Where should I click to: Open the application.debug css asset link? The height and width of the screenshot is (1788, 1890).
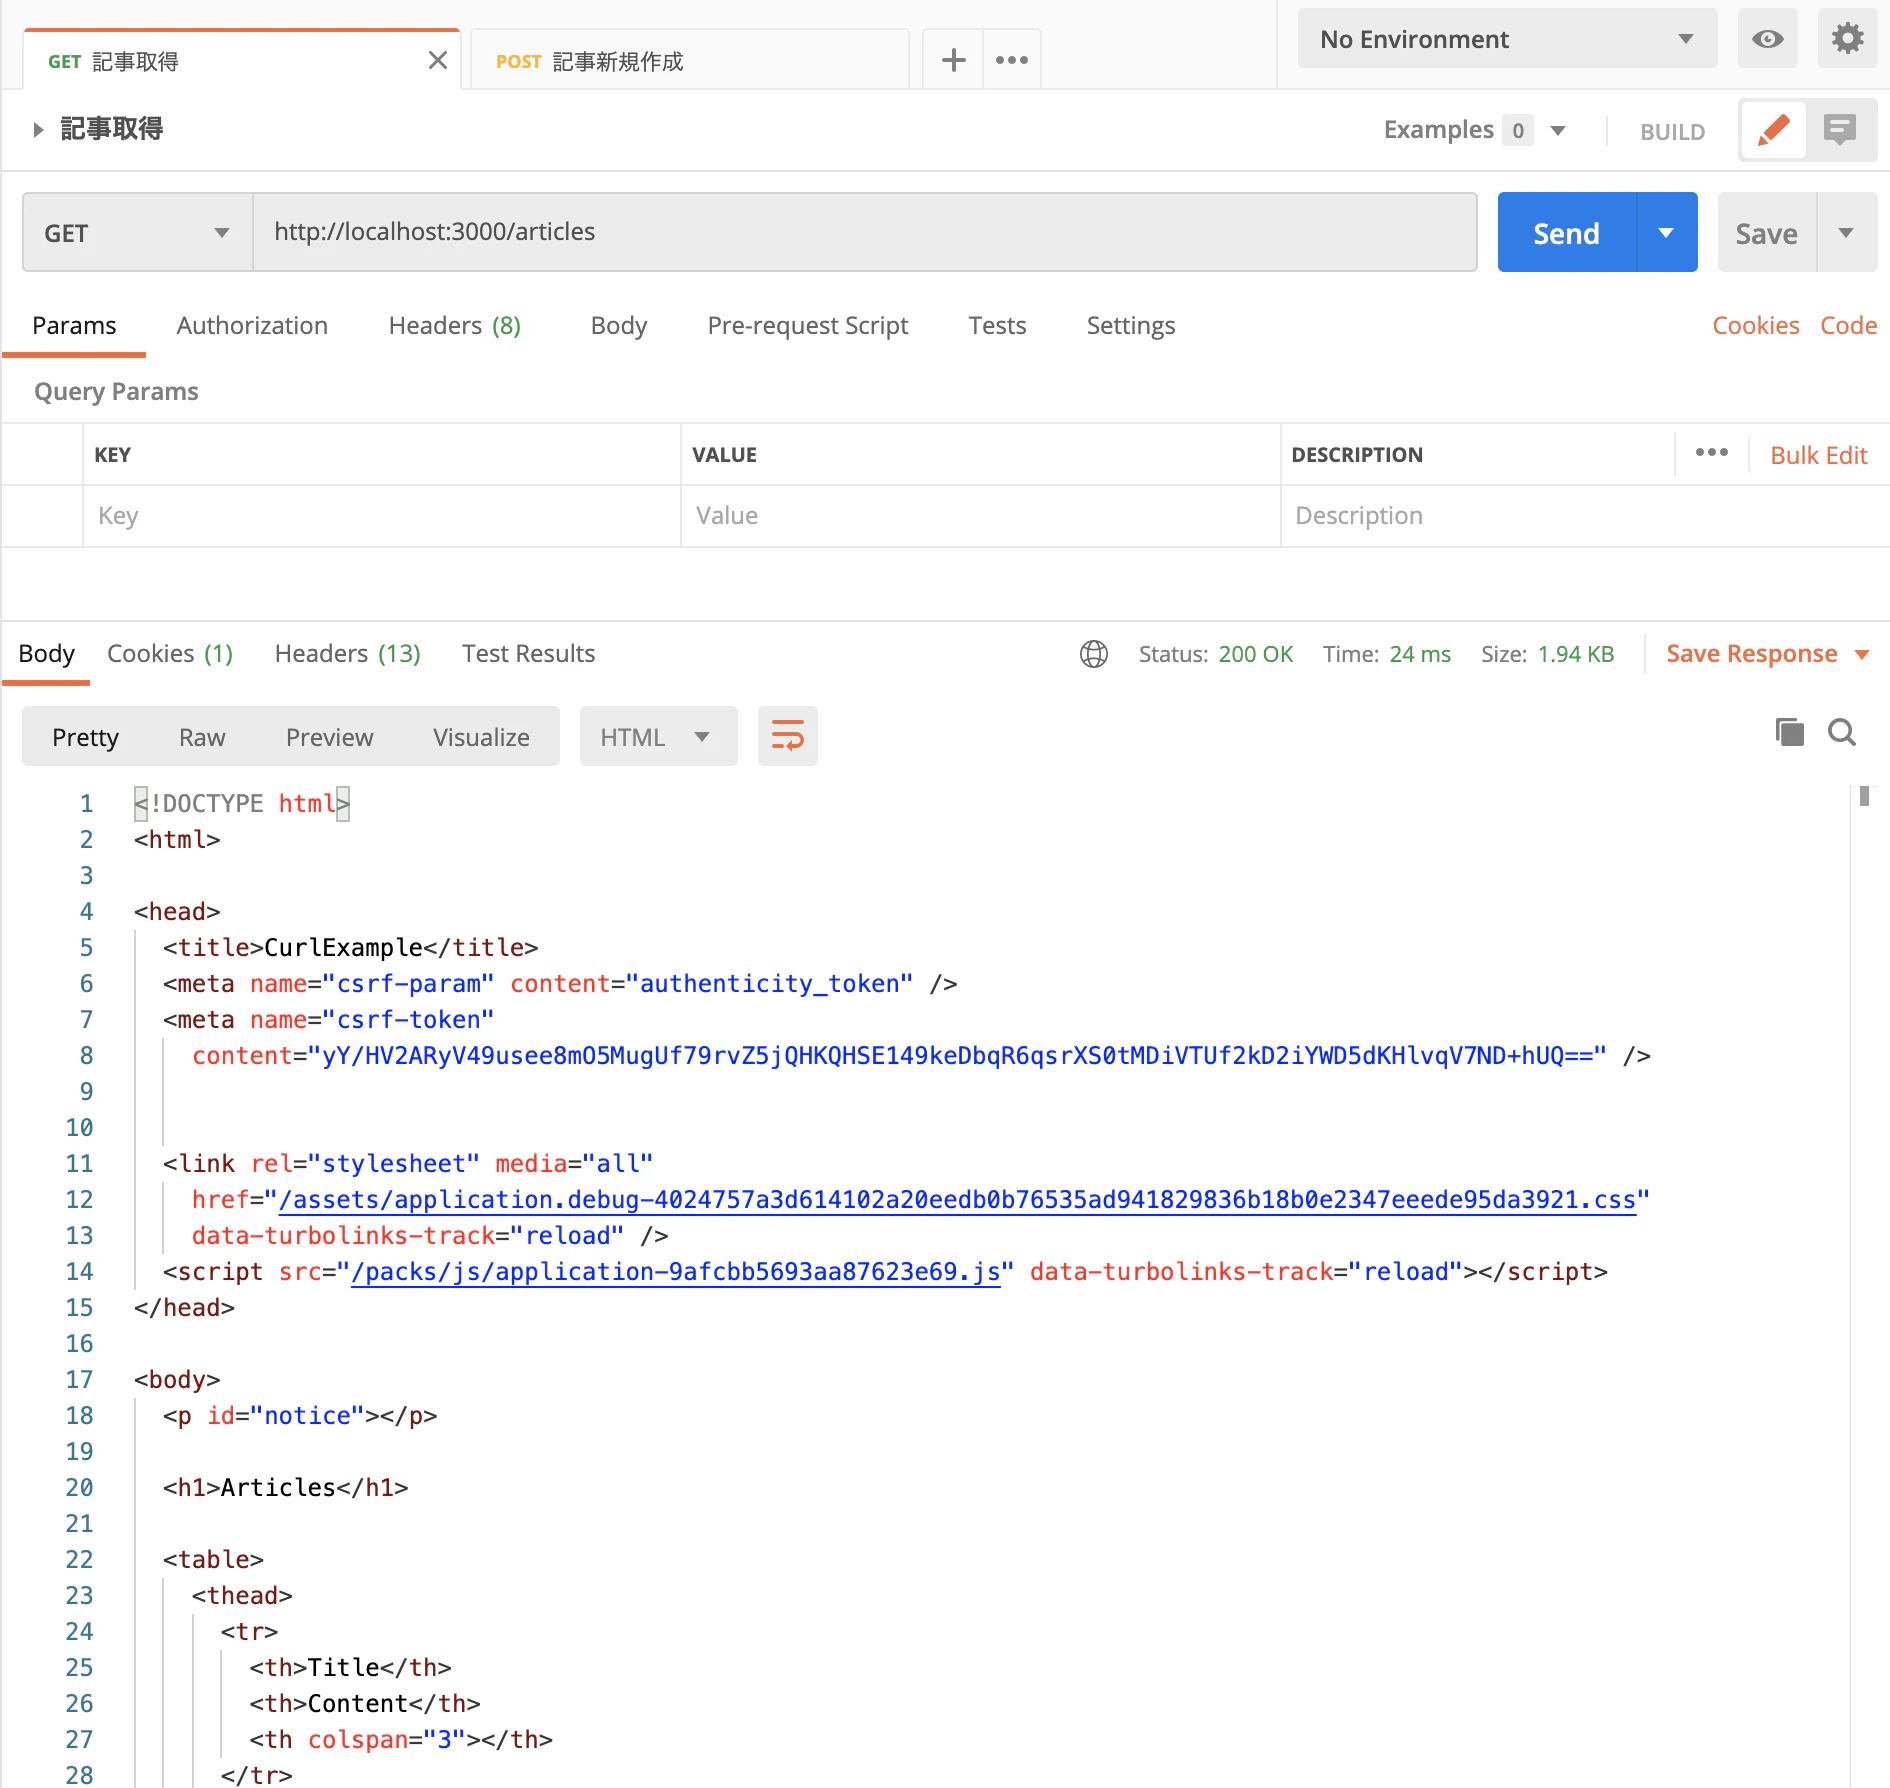click(957, 1200)
